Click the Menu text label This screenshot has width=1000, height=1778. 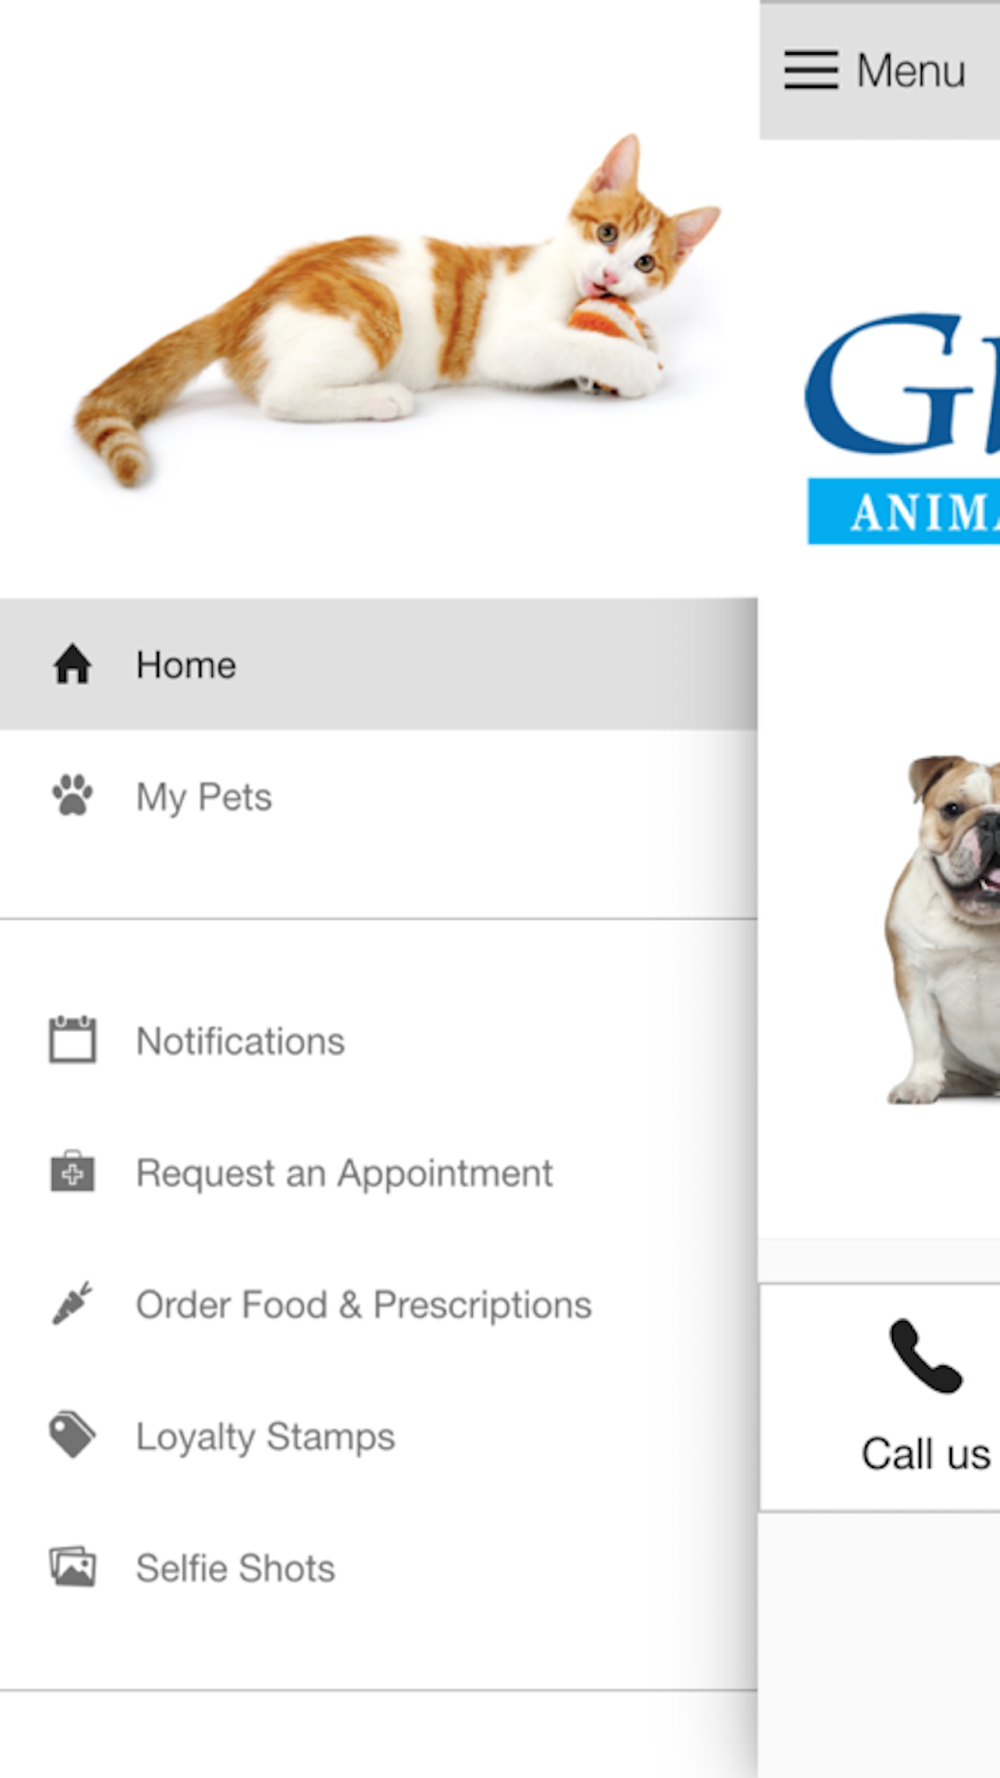click(911, 71)
